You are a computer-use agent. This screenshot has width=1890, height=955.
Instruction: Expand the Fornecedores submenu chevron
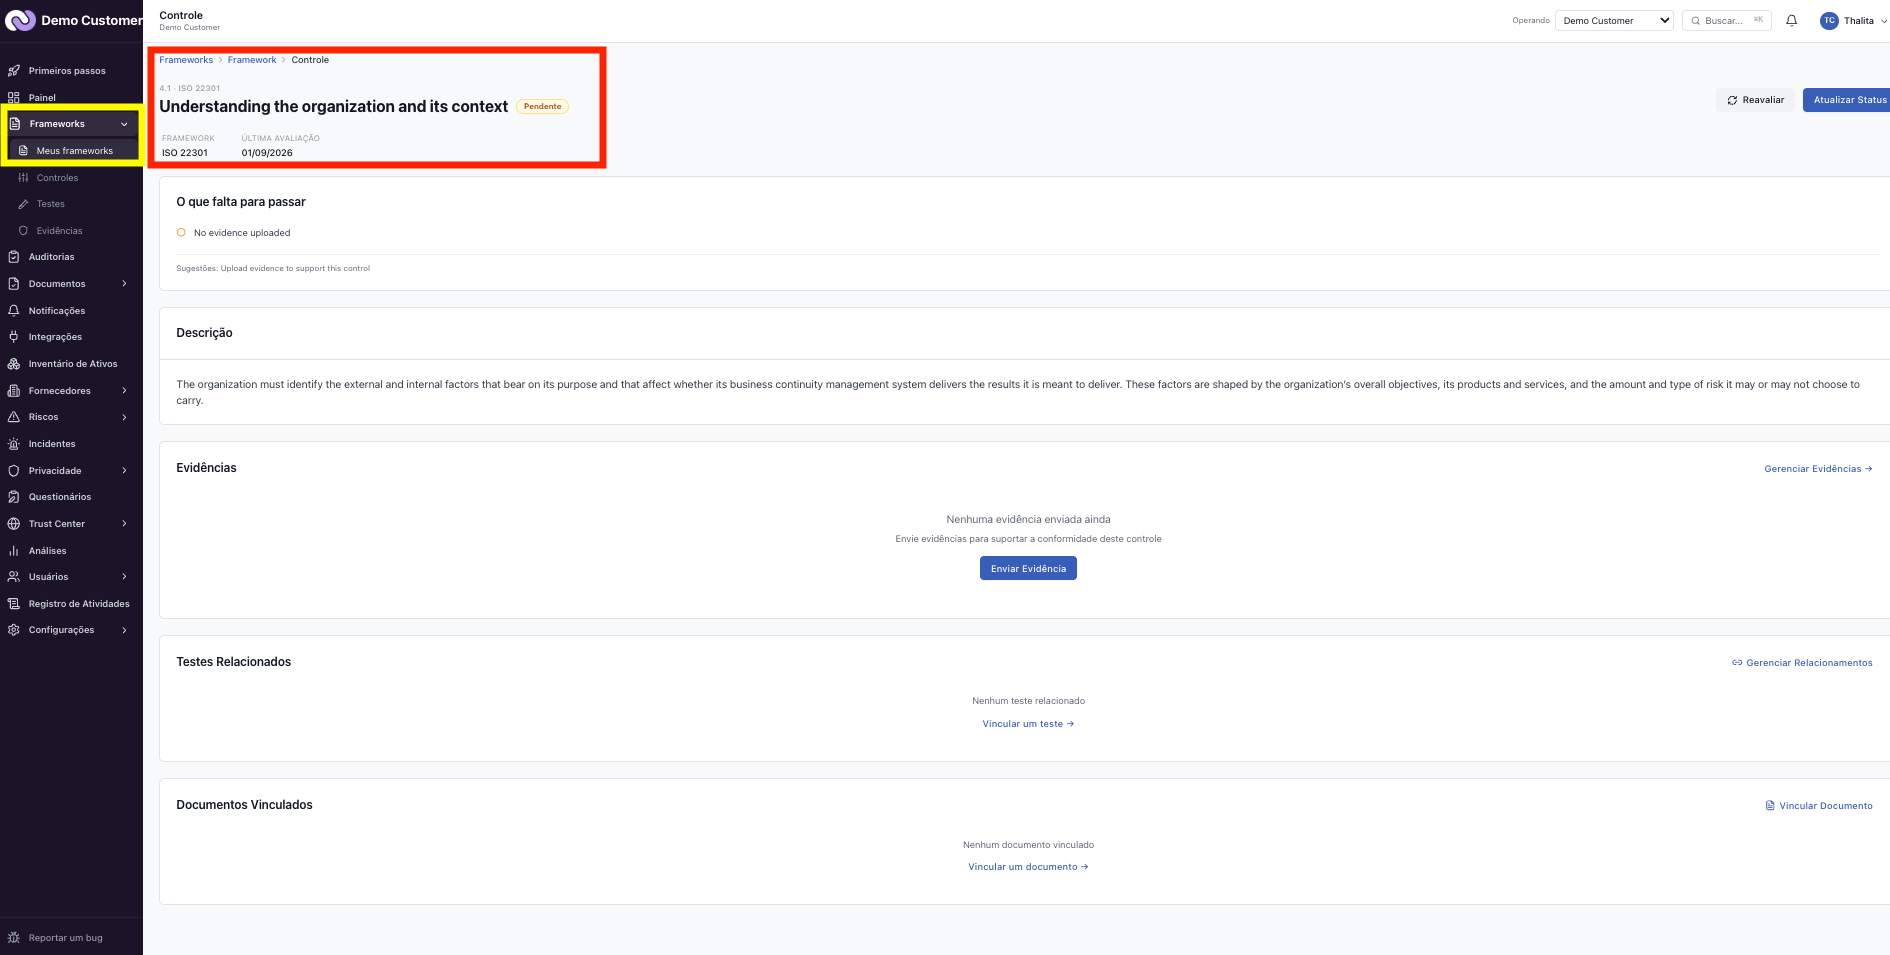point(124,391)
